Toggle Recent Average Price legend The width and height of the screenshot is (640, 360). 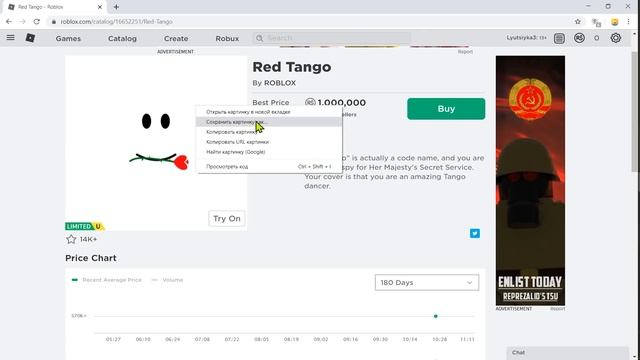coord(107,280)
